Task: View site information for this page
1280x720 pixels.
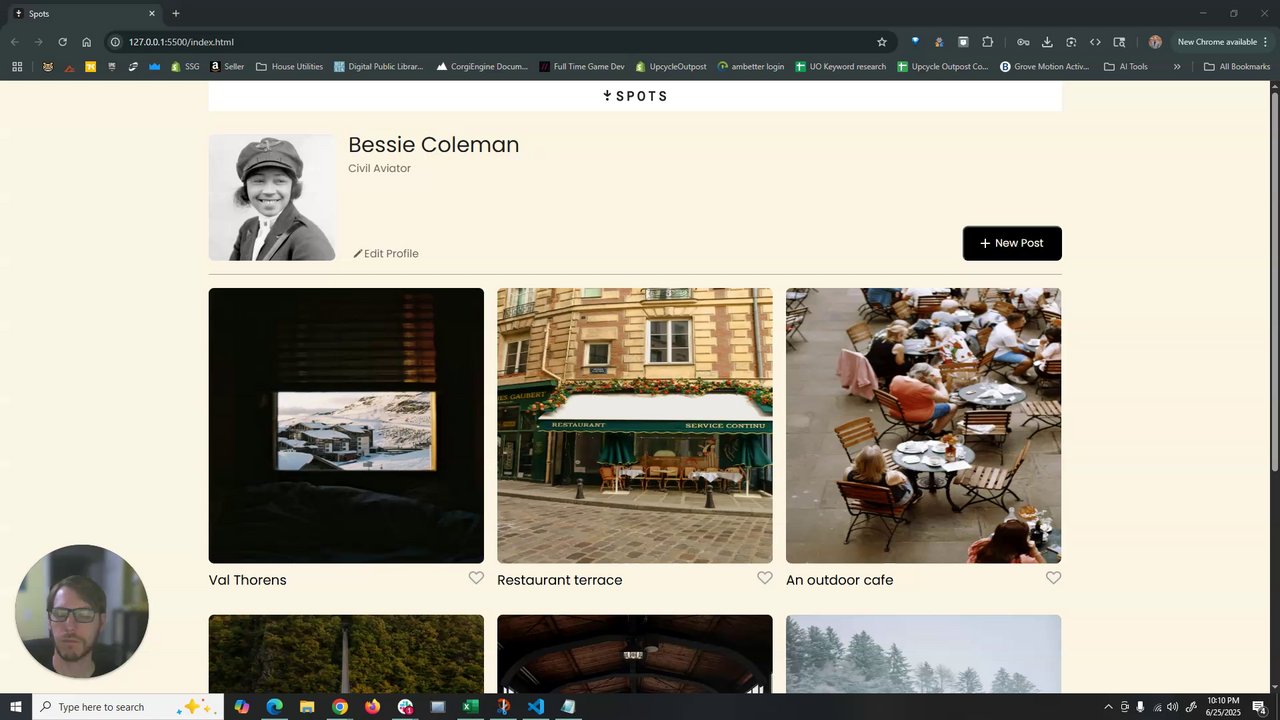Action: (115, 42)
